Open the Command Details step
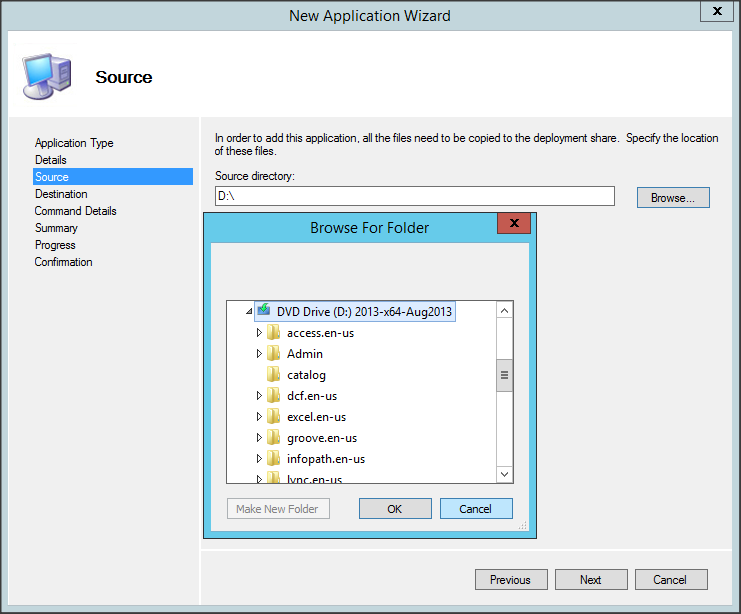 click(x=75, y=211)
